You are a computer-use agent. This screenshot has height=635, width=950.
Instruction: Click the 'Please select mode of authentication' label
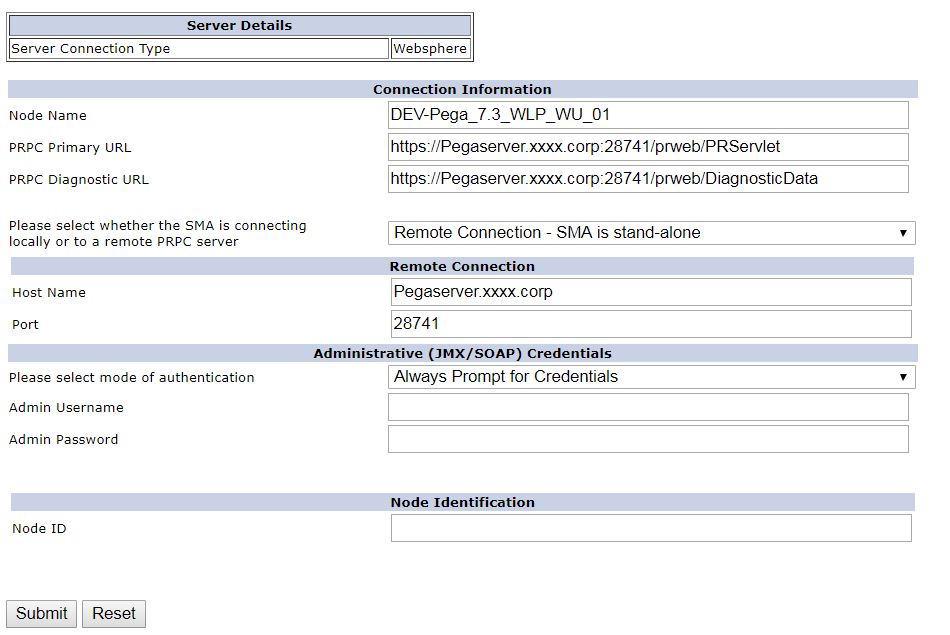pos(131,377)
